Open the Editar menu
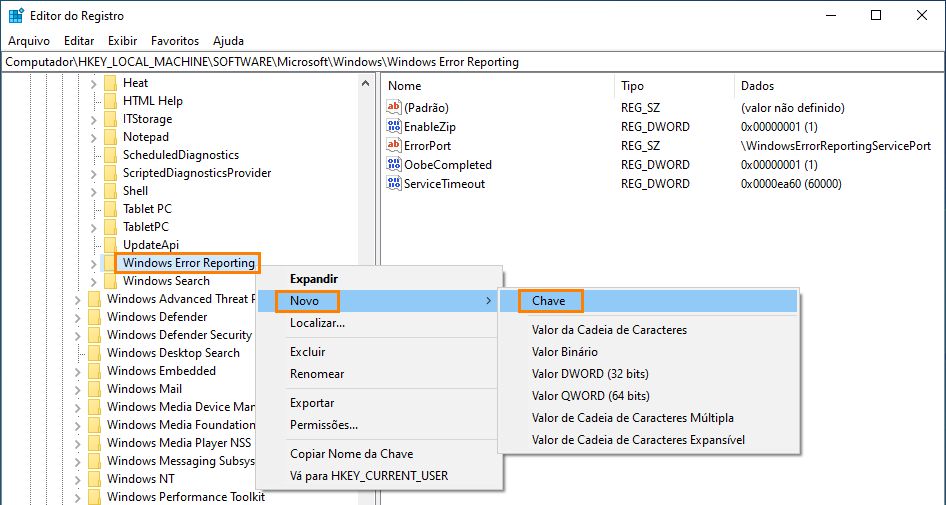The image size is (946, 505). tap(79, 41)
